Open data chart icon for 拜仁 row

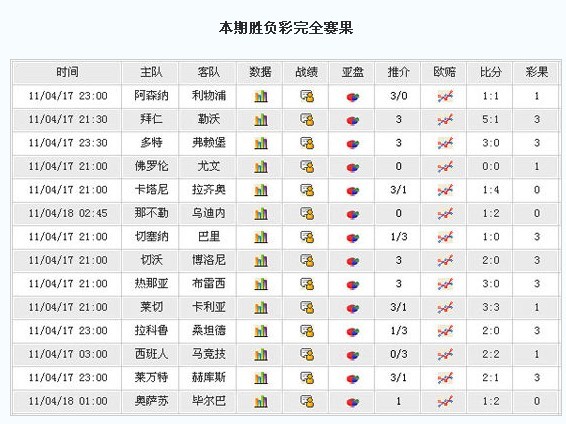[x=261, y=120]
